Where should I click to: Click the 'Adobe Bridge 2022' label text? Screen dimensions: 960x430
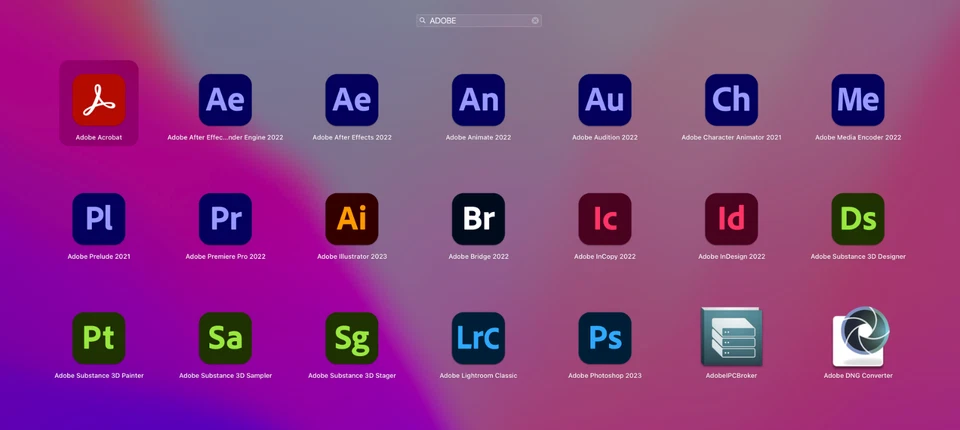point(478,257)
